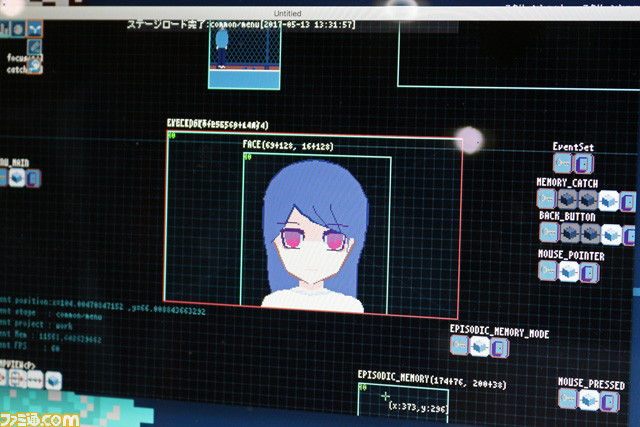Select the branch-shaped tool icon at top left
Image resolution: width=640 pixels, height=427 pixels.
point(35,29)
